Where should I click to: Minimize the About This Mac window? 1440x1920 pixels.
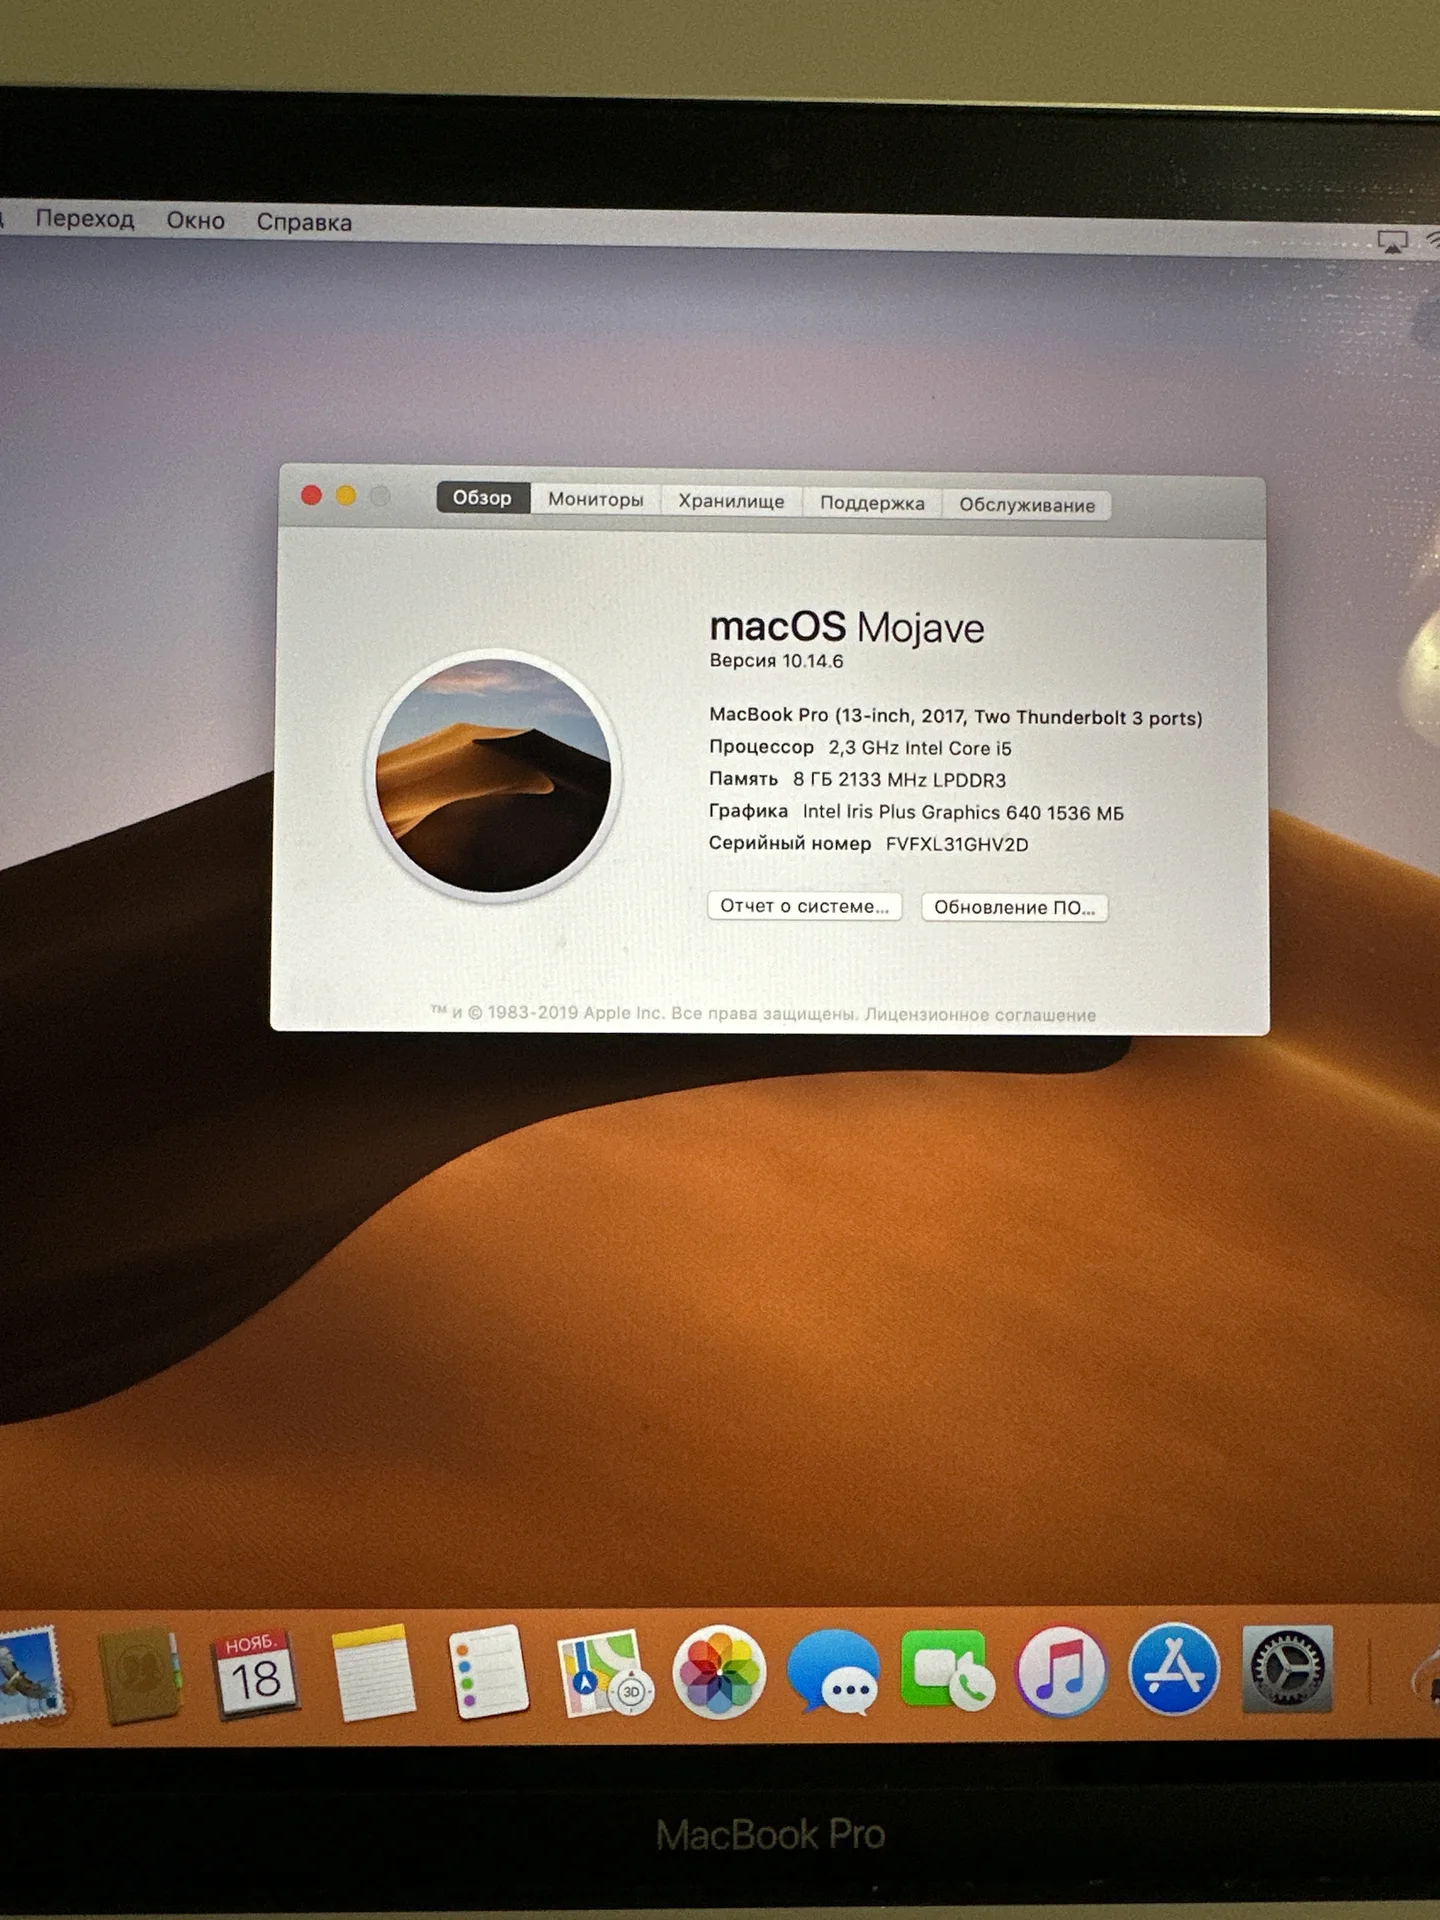pos(346,496)
